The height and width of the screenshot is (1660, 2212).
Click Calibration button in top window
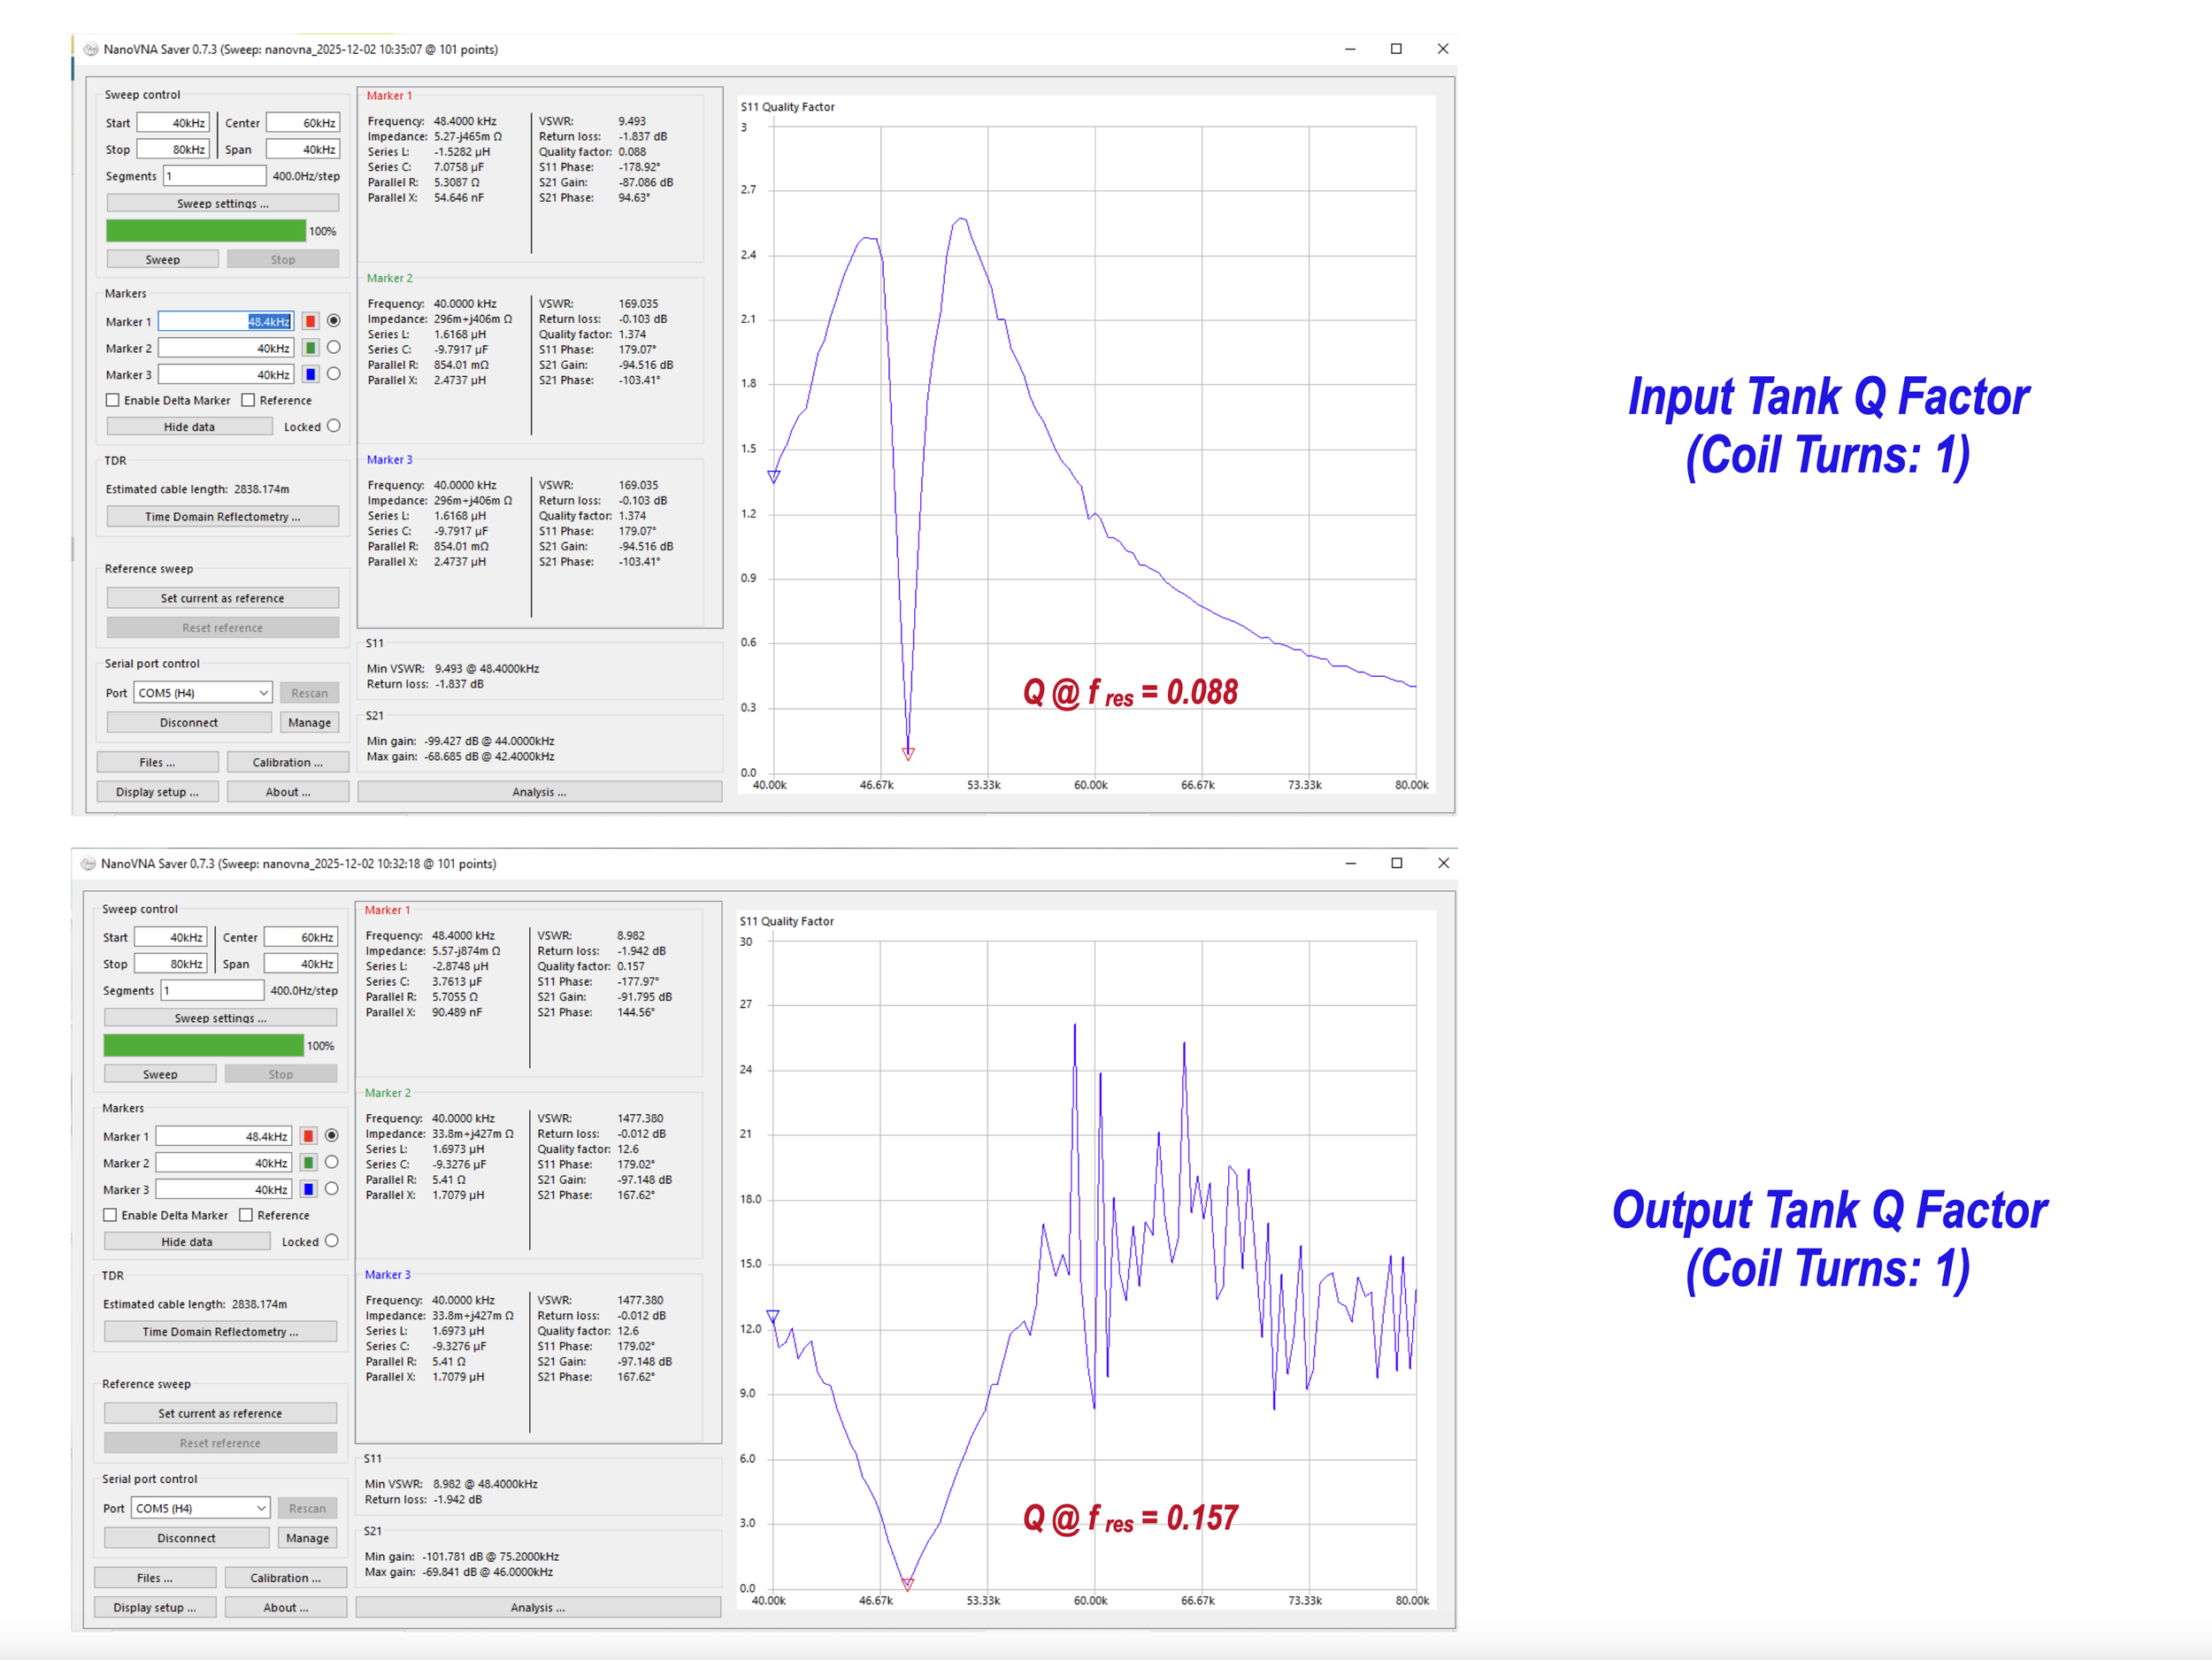click(287, 762)
